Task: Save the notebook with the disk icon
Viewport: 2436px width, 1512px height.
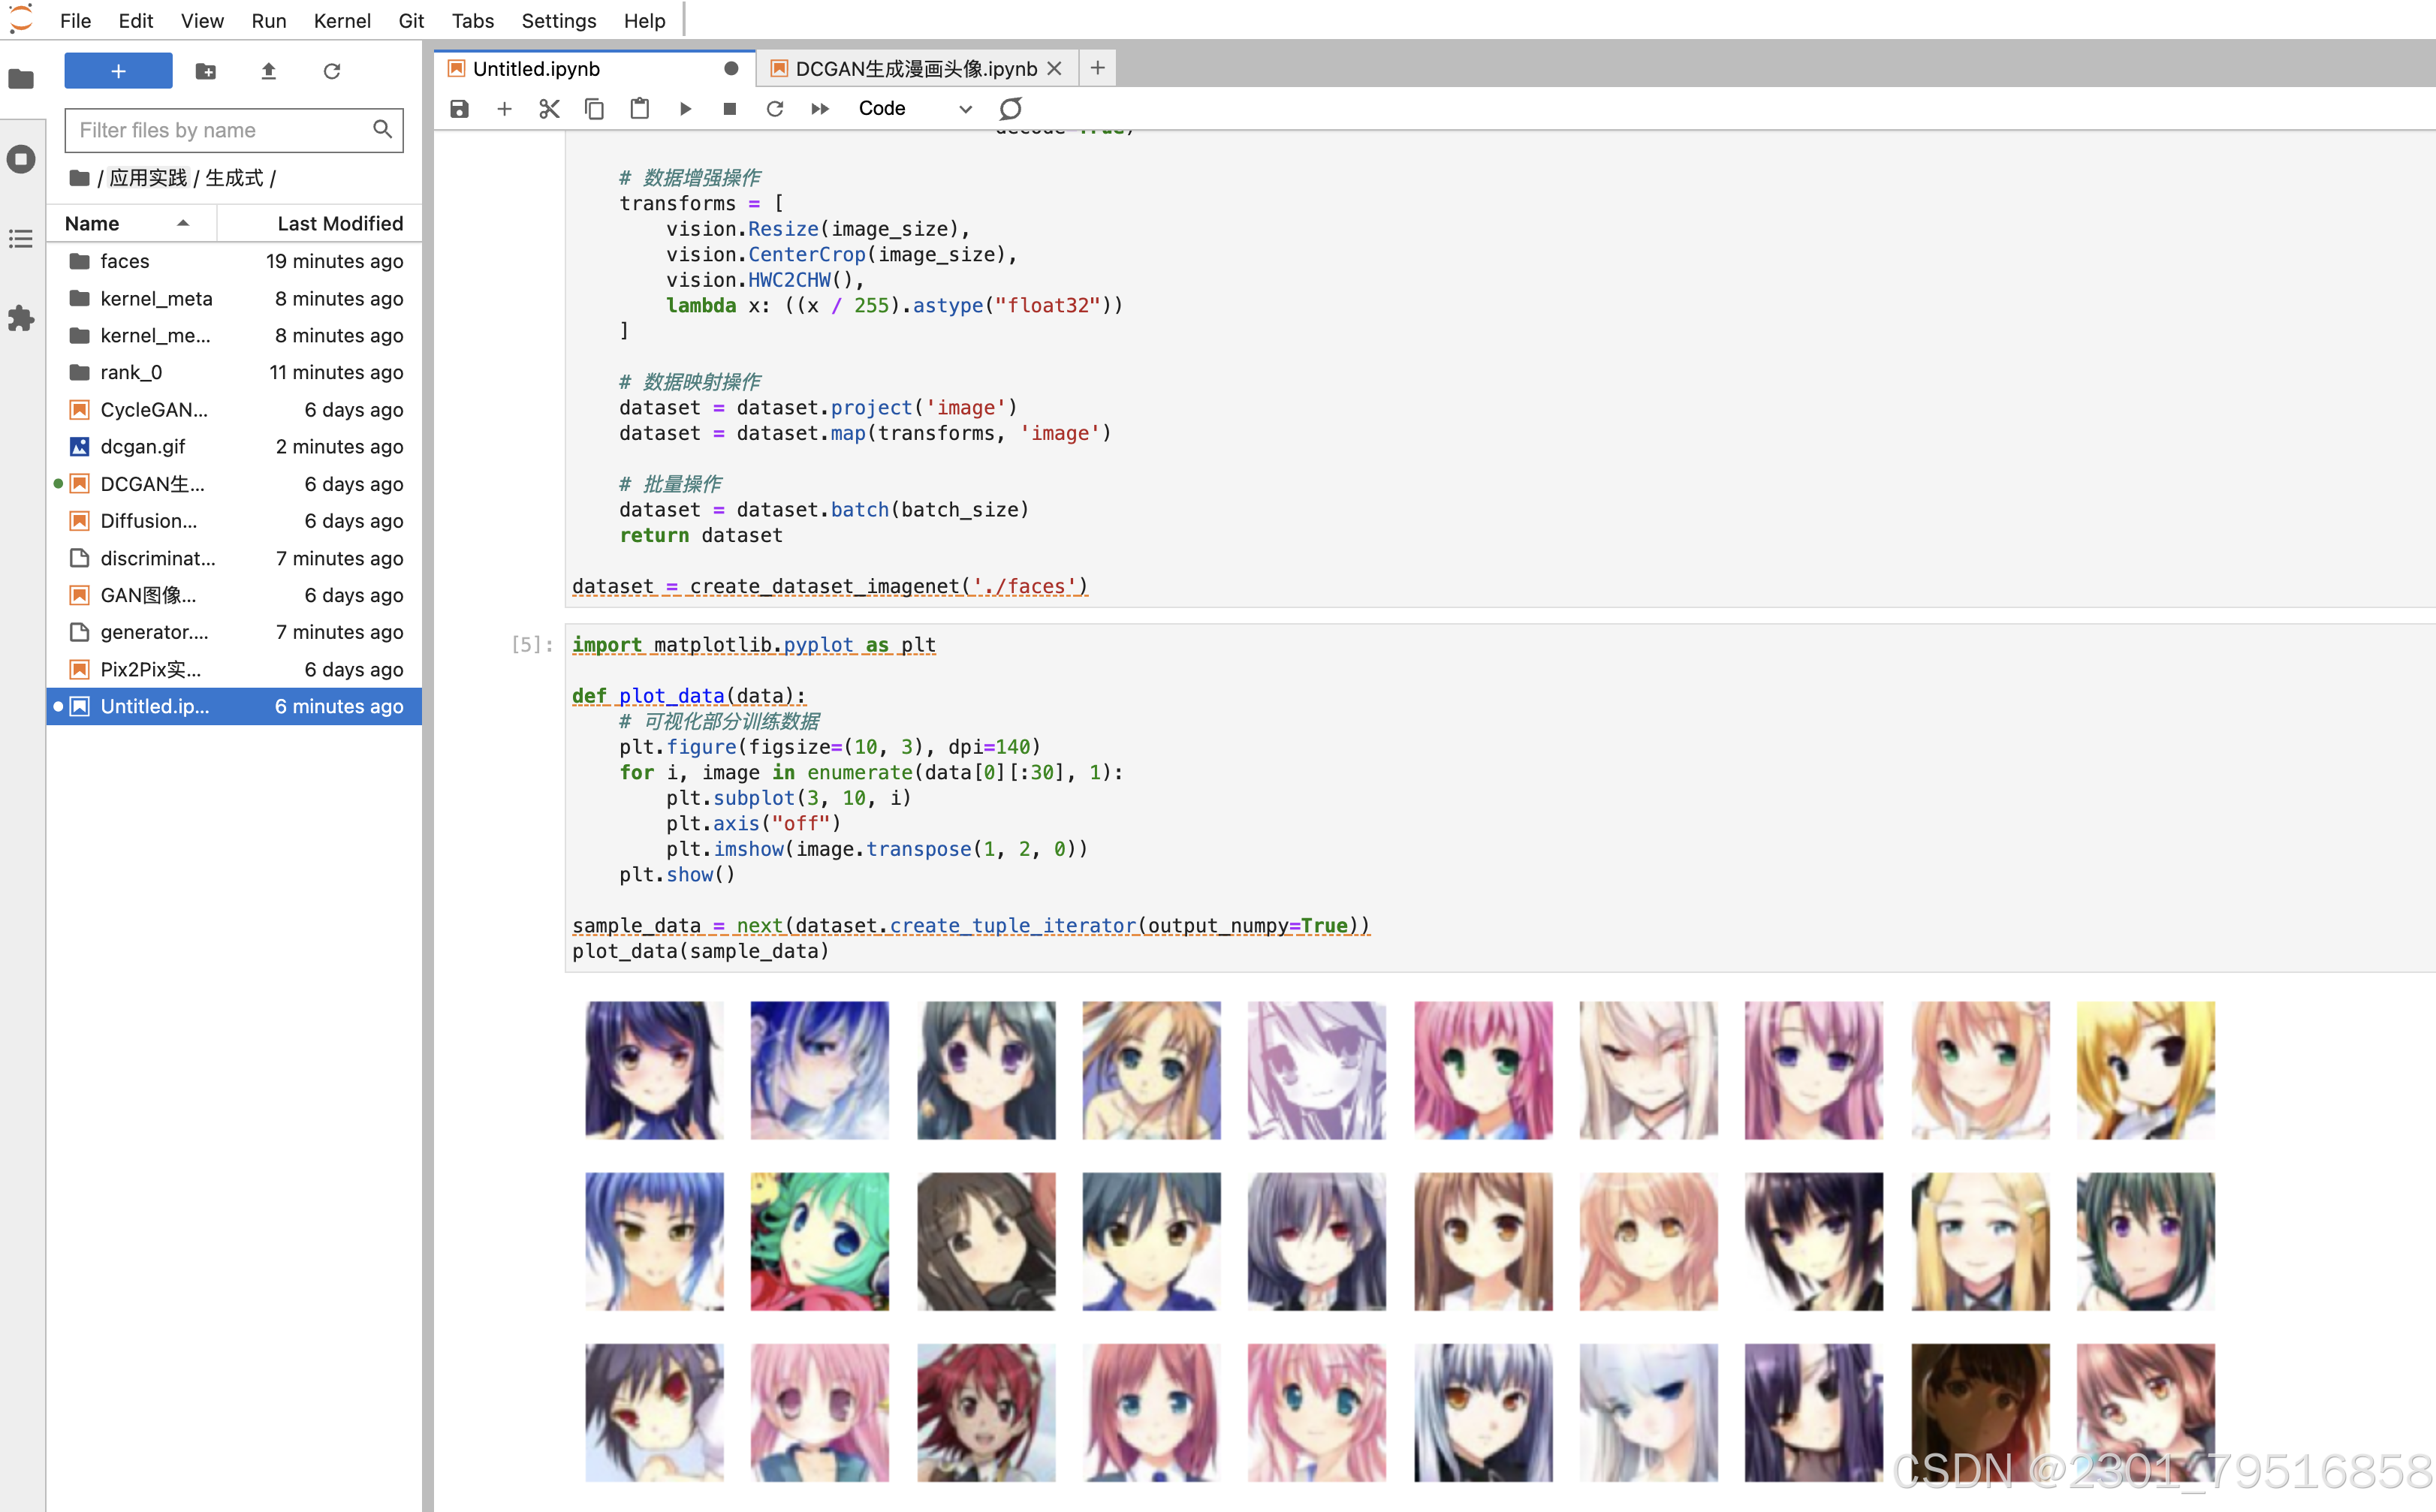Action: pyautogui.click(x=459, y=108)
